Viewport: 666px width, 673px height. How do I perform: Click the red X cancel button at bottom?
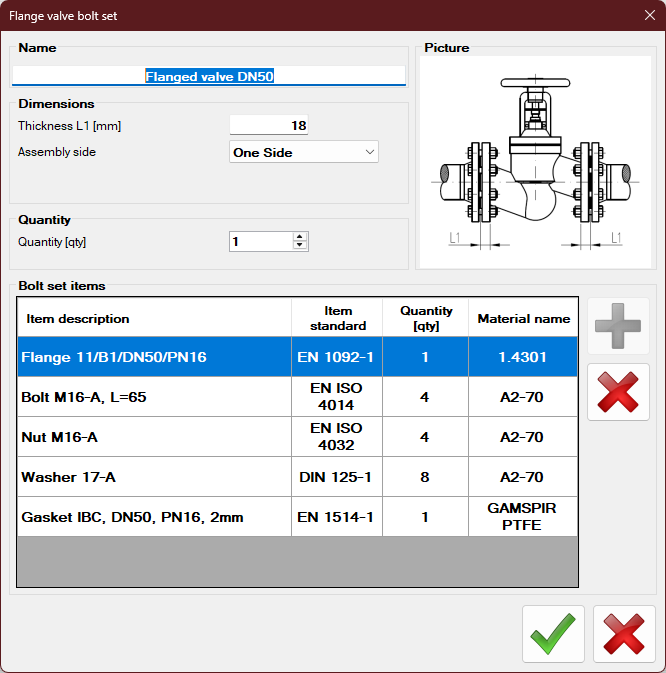coord(624,634)
